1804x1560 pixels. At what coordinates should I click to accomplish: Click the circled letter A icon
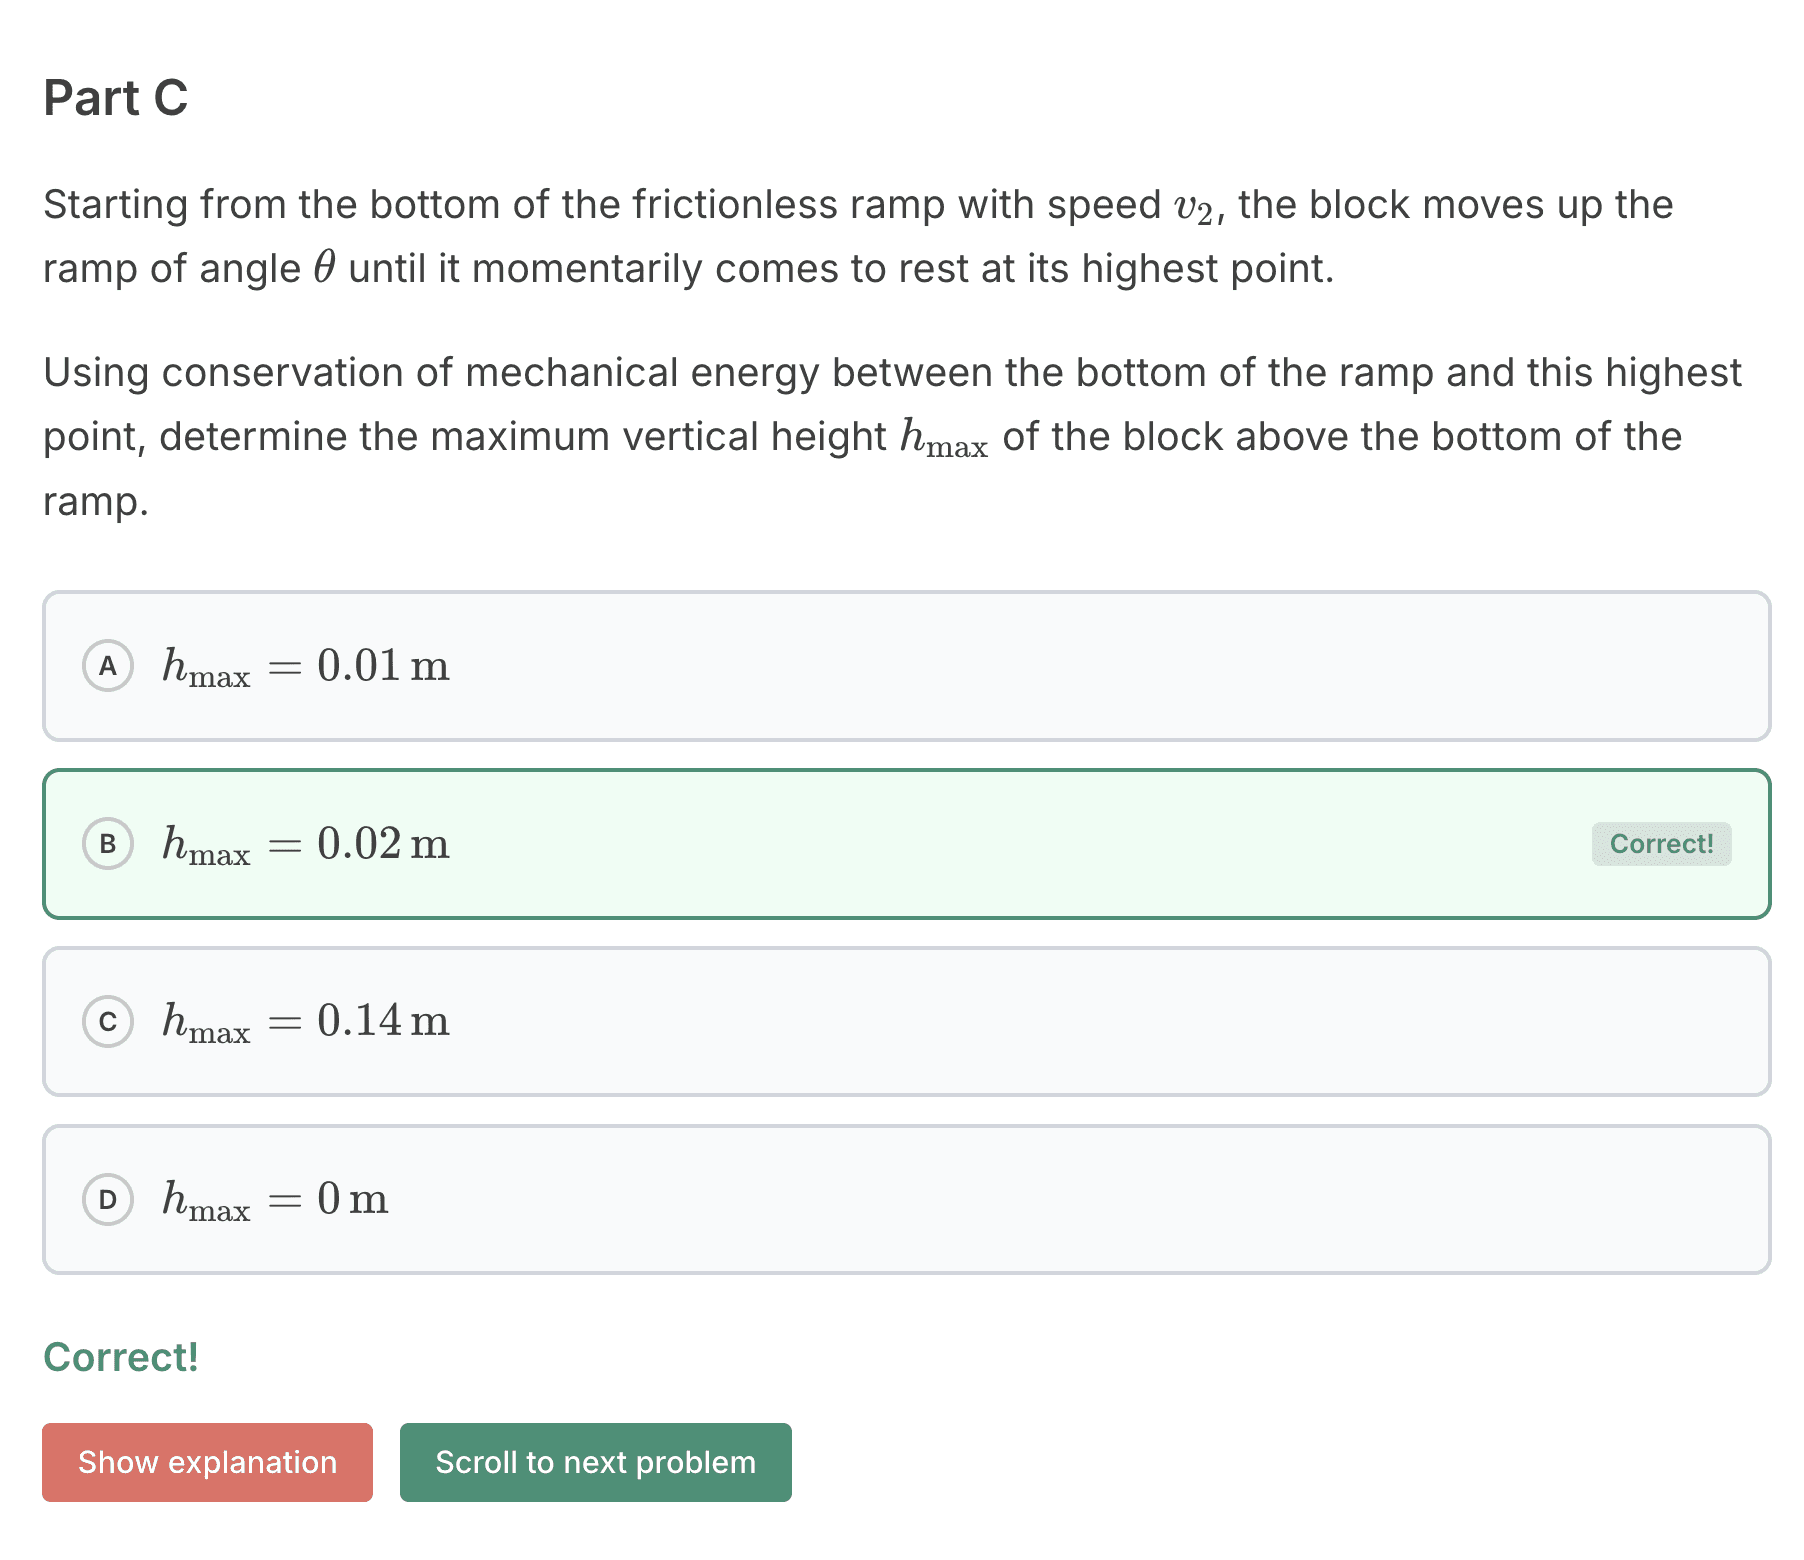[108, 666]
